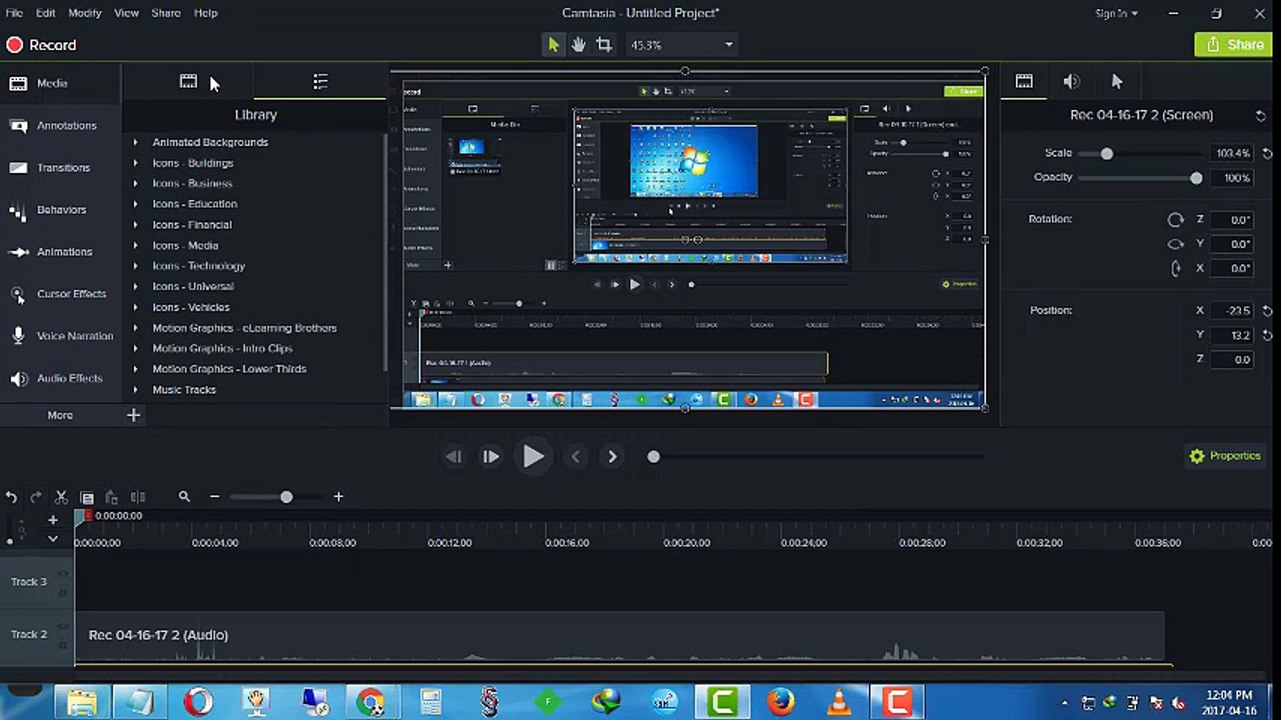Add a new track with the plus icon
The height and width of the screenshot is (720, 1281).
[x=53, y=520]
